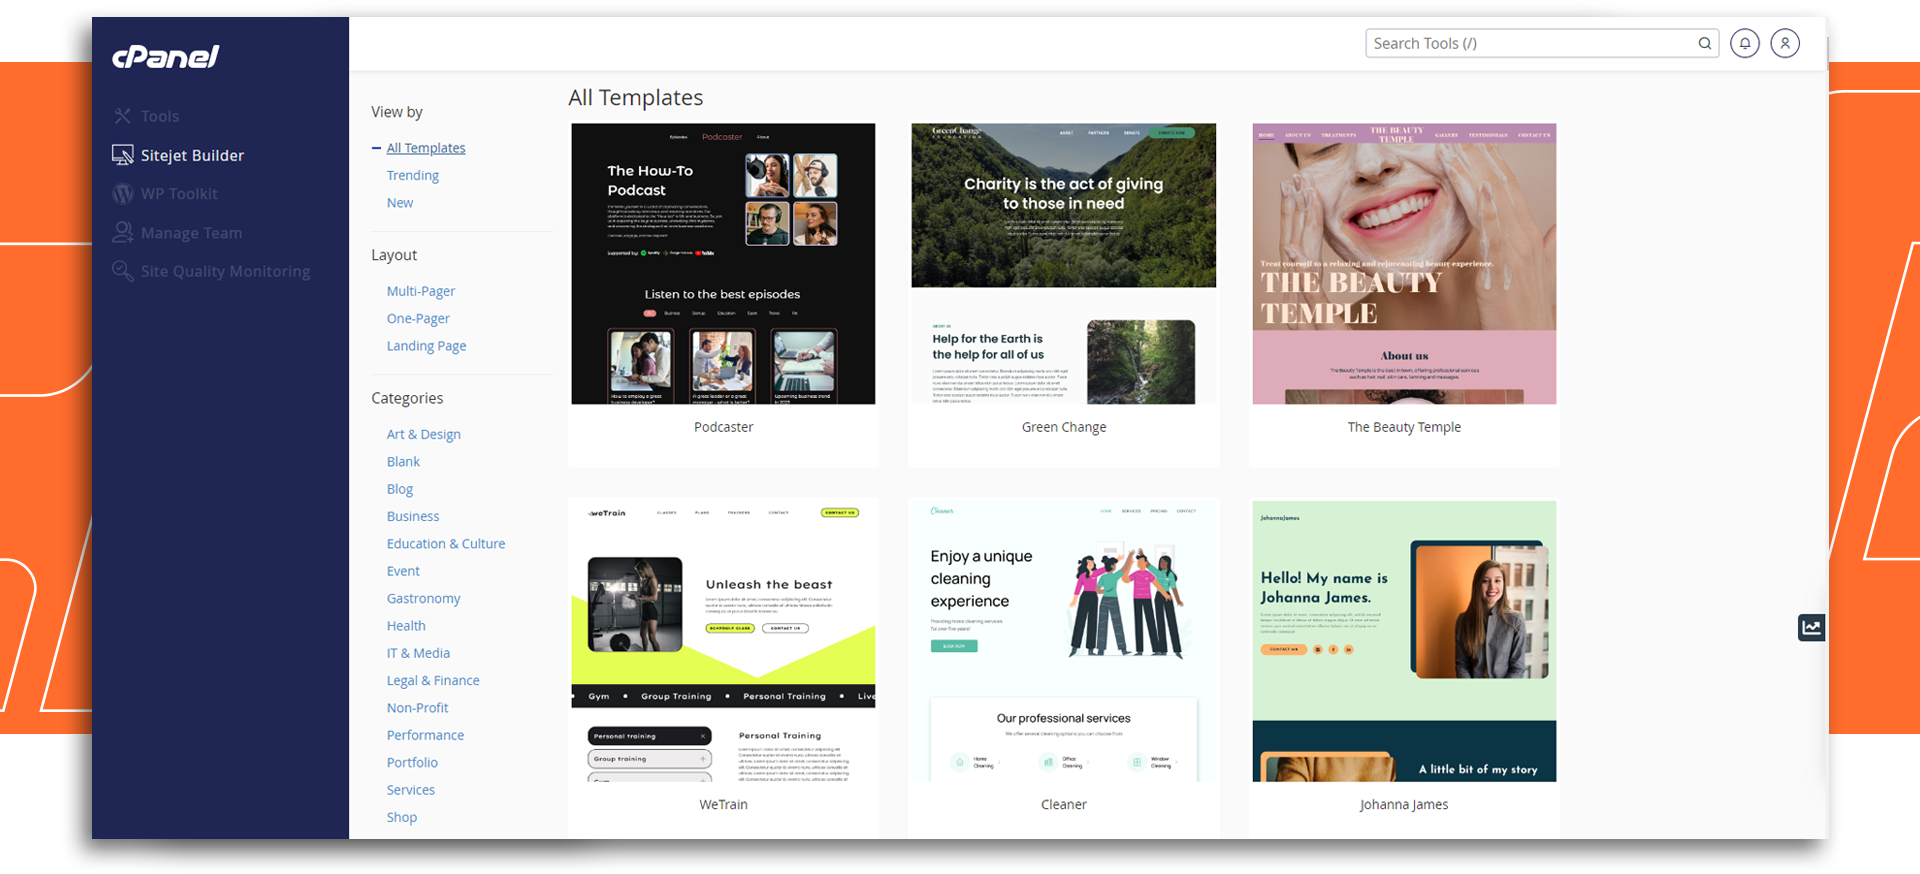
Task: Open notifications bell icon
Action: [x=1745, y=43]
